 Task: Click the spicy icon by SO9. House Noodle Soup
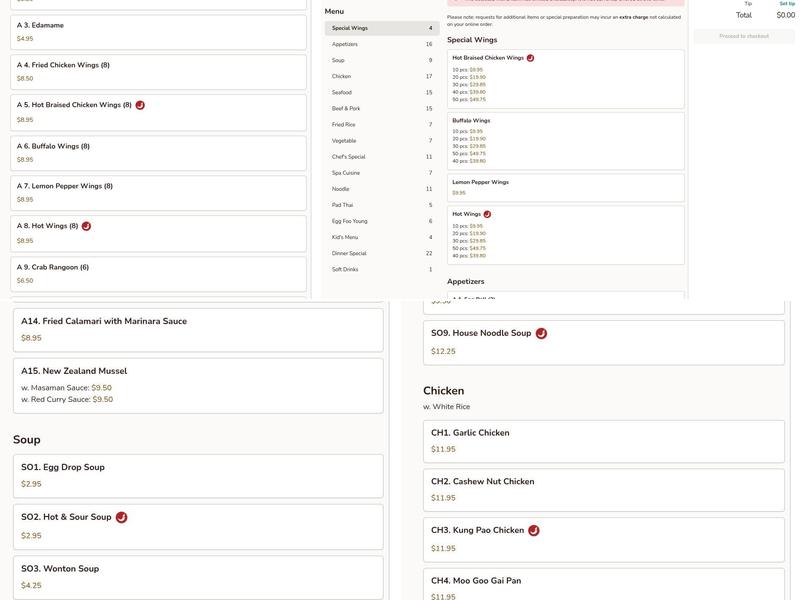click(541, 333)
